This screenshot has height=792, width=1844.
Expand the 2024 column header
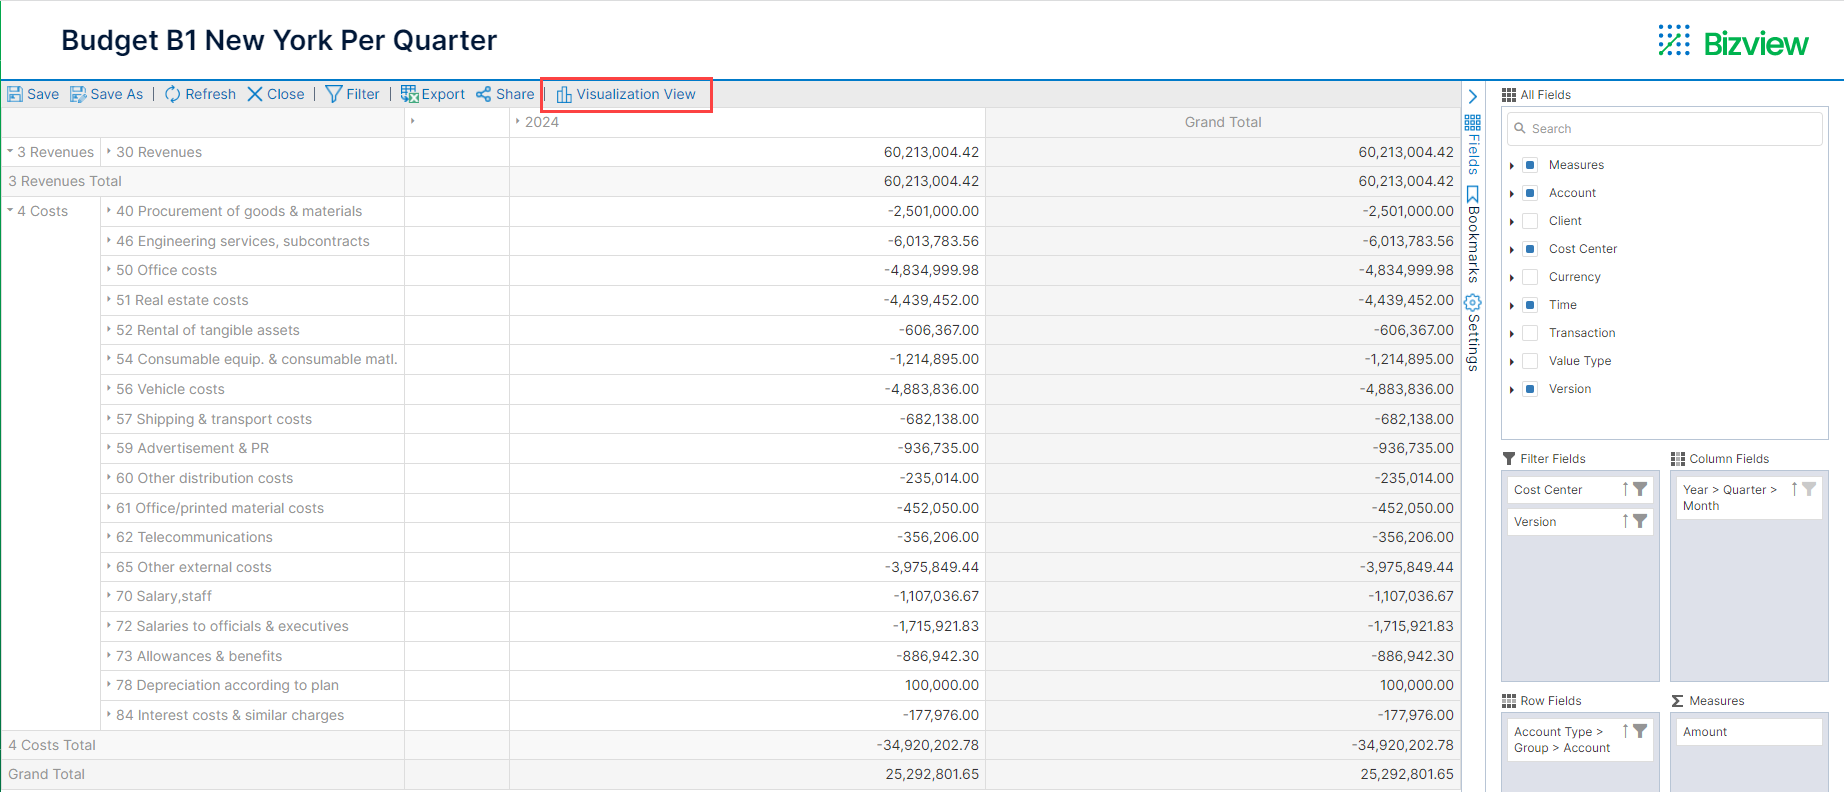517,122
